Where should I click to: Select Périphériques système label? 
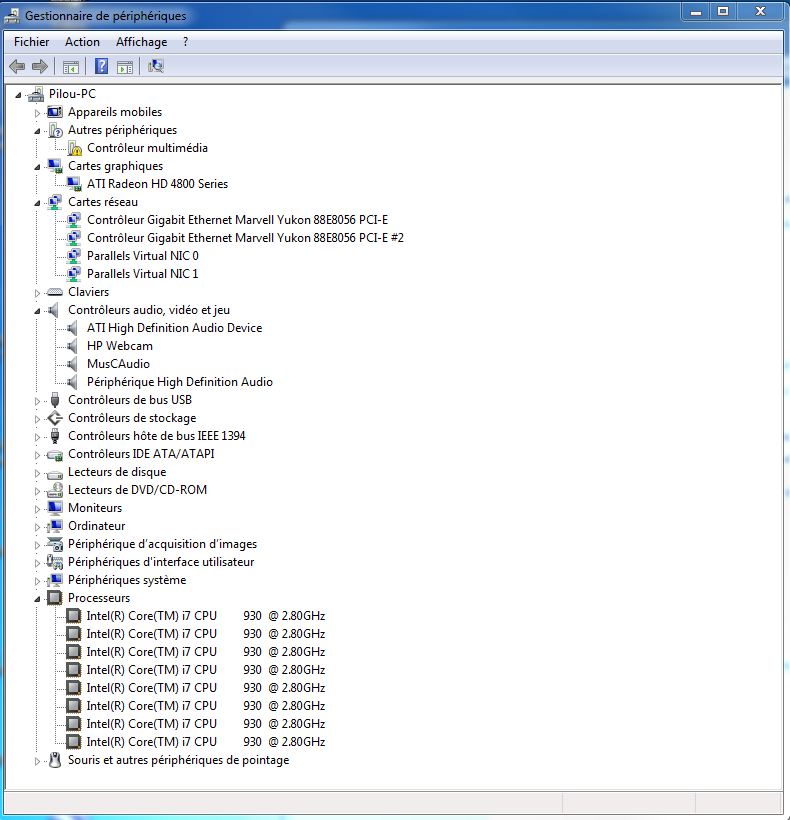[127, 580]
